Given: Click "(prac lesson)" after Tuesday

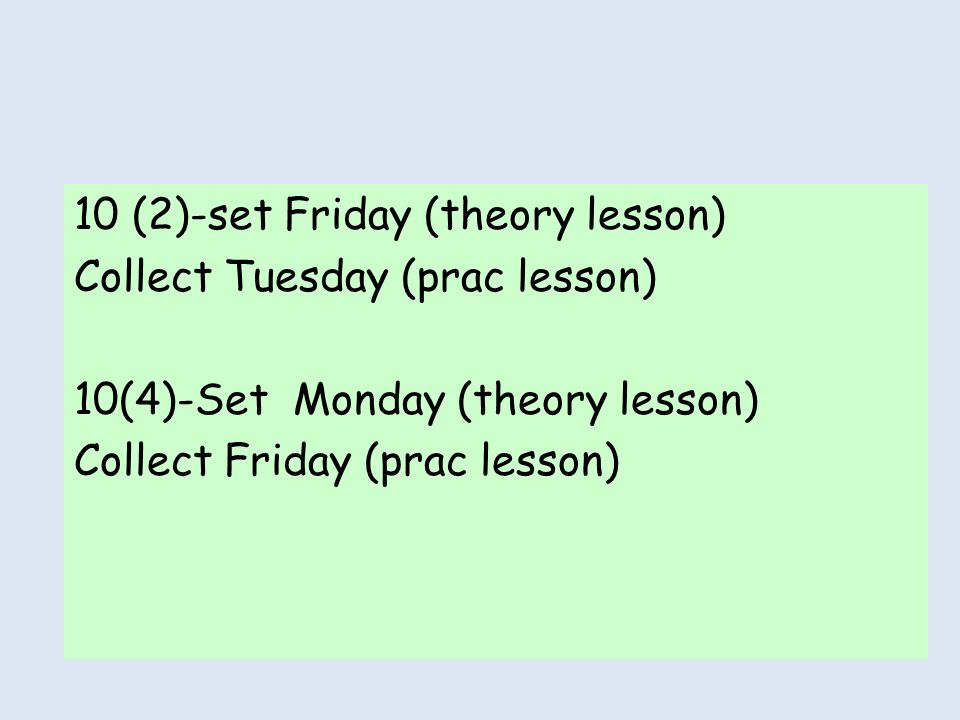Looking at the screenshot, I should [530, 277].
